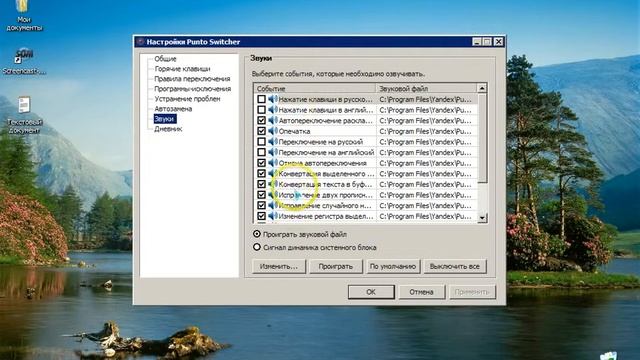The width and height of the screenshot is (640, 360).
Task: Click sound file path in Переключение на русский row
Action: point(425,142)
